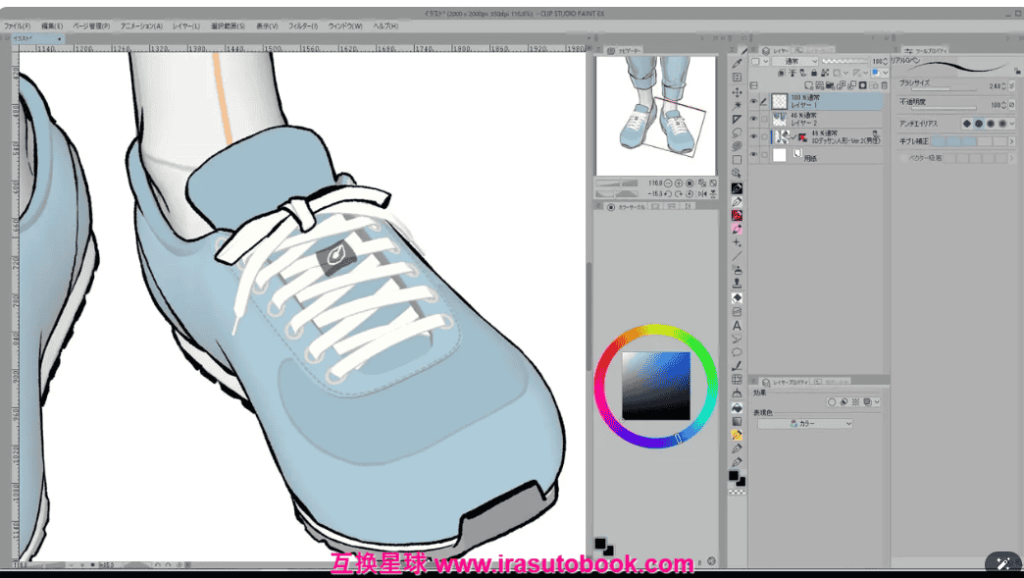This screenshot has height=578, width=1024.
Task: Click inside the color wheel square
Action: click(x=656, y=385)
